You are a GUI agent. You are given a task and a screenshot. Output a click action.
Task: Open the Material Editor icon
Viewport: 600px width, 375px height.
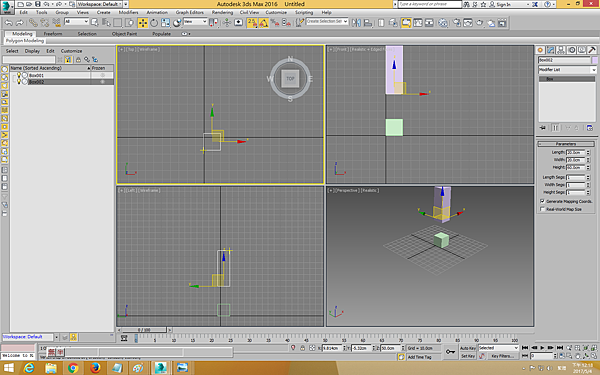point(443,23)
